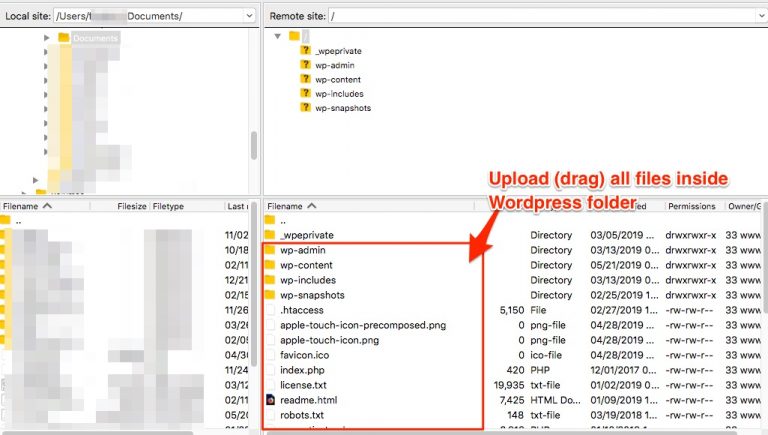Click the question-mark folder icon beside wp-includes

[x=305, y=93]
